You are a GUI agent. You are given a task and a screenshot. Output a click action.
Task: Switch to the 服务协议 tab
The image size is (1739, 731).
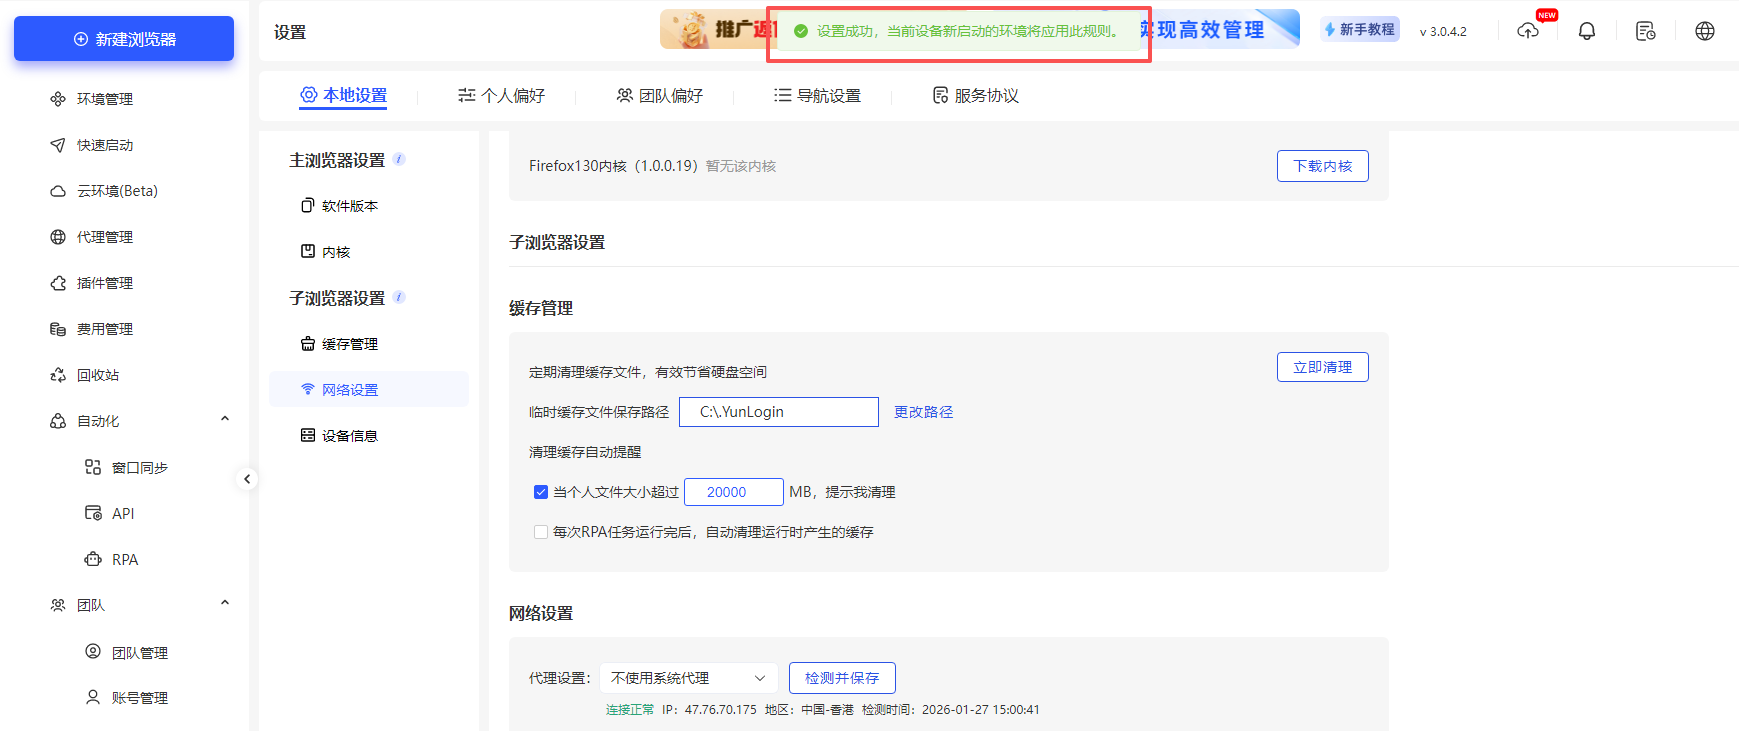click(975, 95)
